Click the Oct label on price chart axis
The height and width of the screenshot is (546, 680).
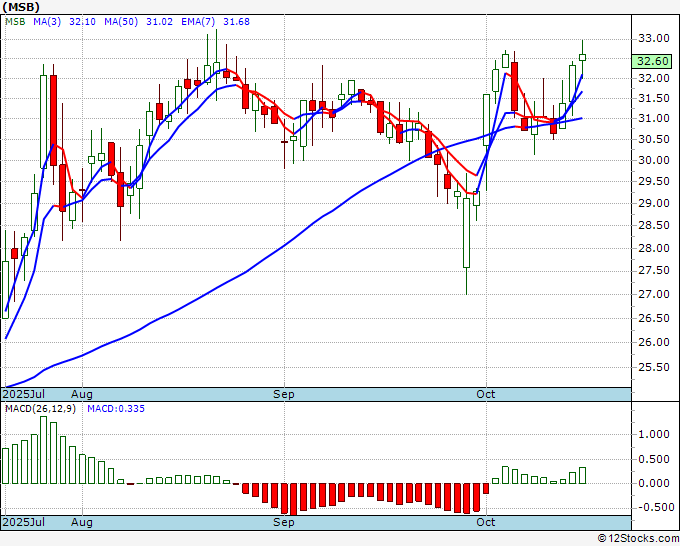click(485, 394)
